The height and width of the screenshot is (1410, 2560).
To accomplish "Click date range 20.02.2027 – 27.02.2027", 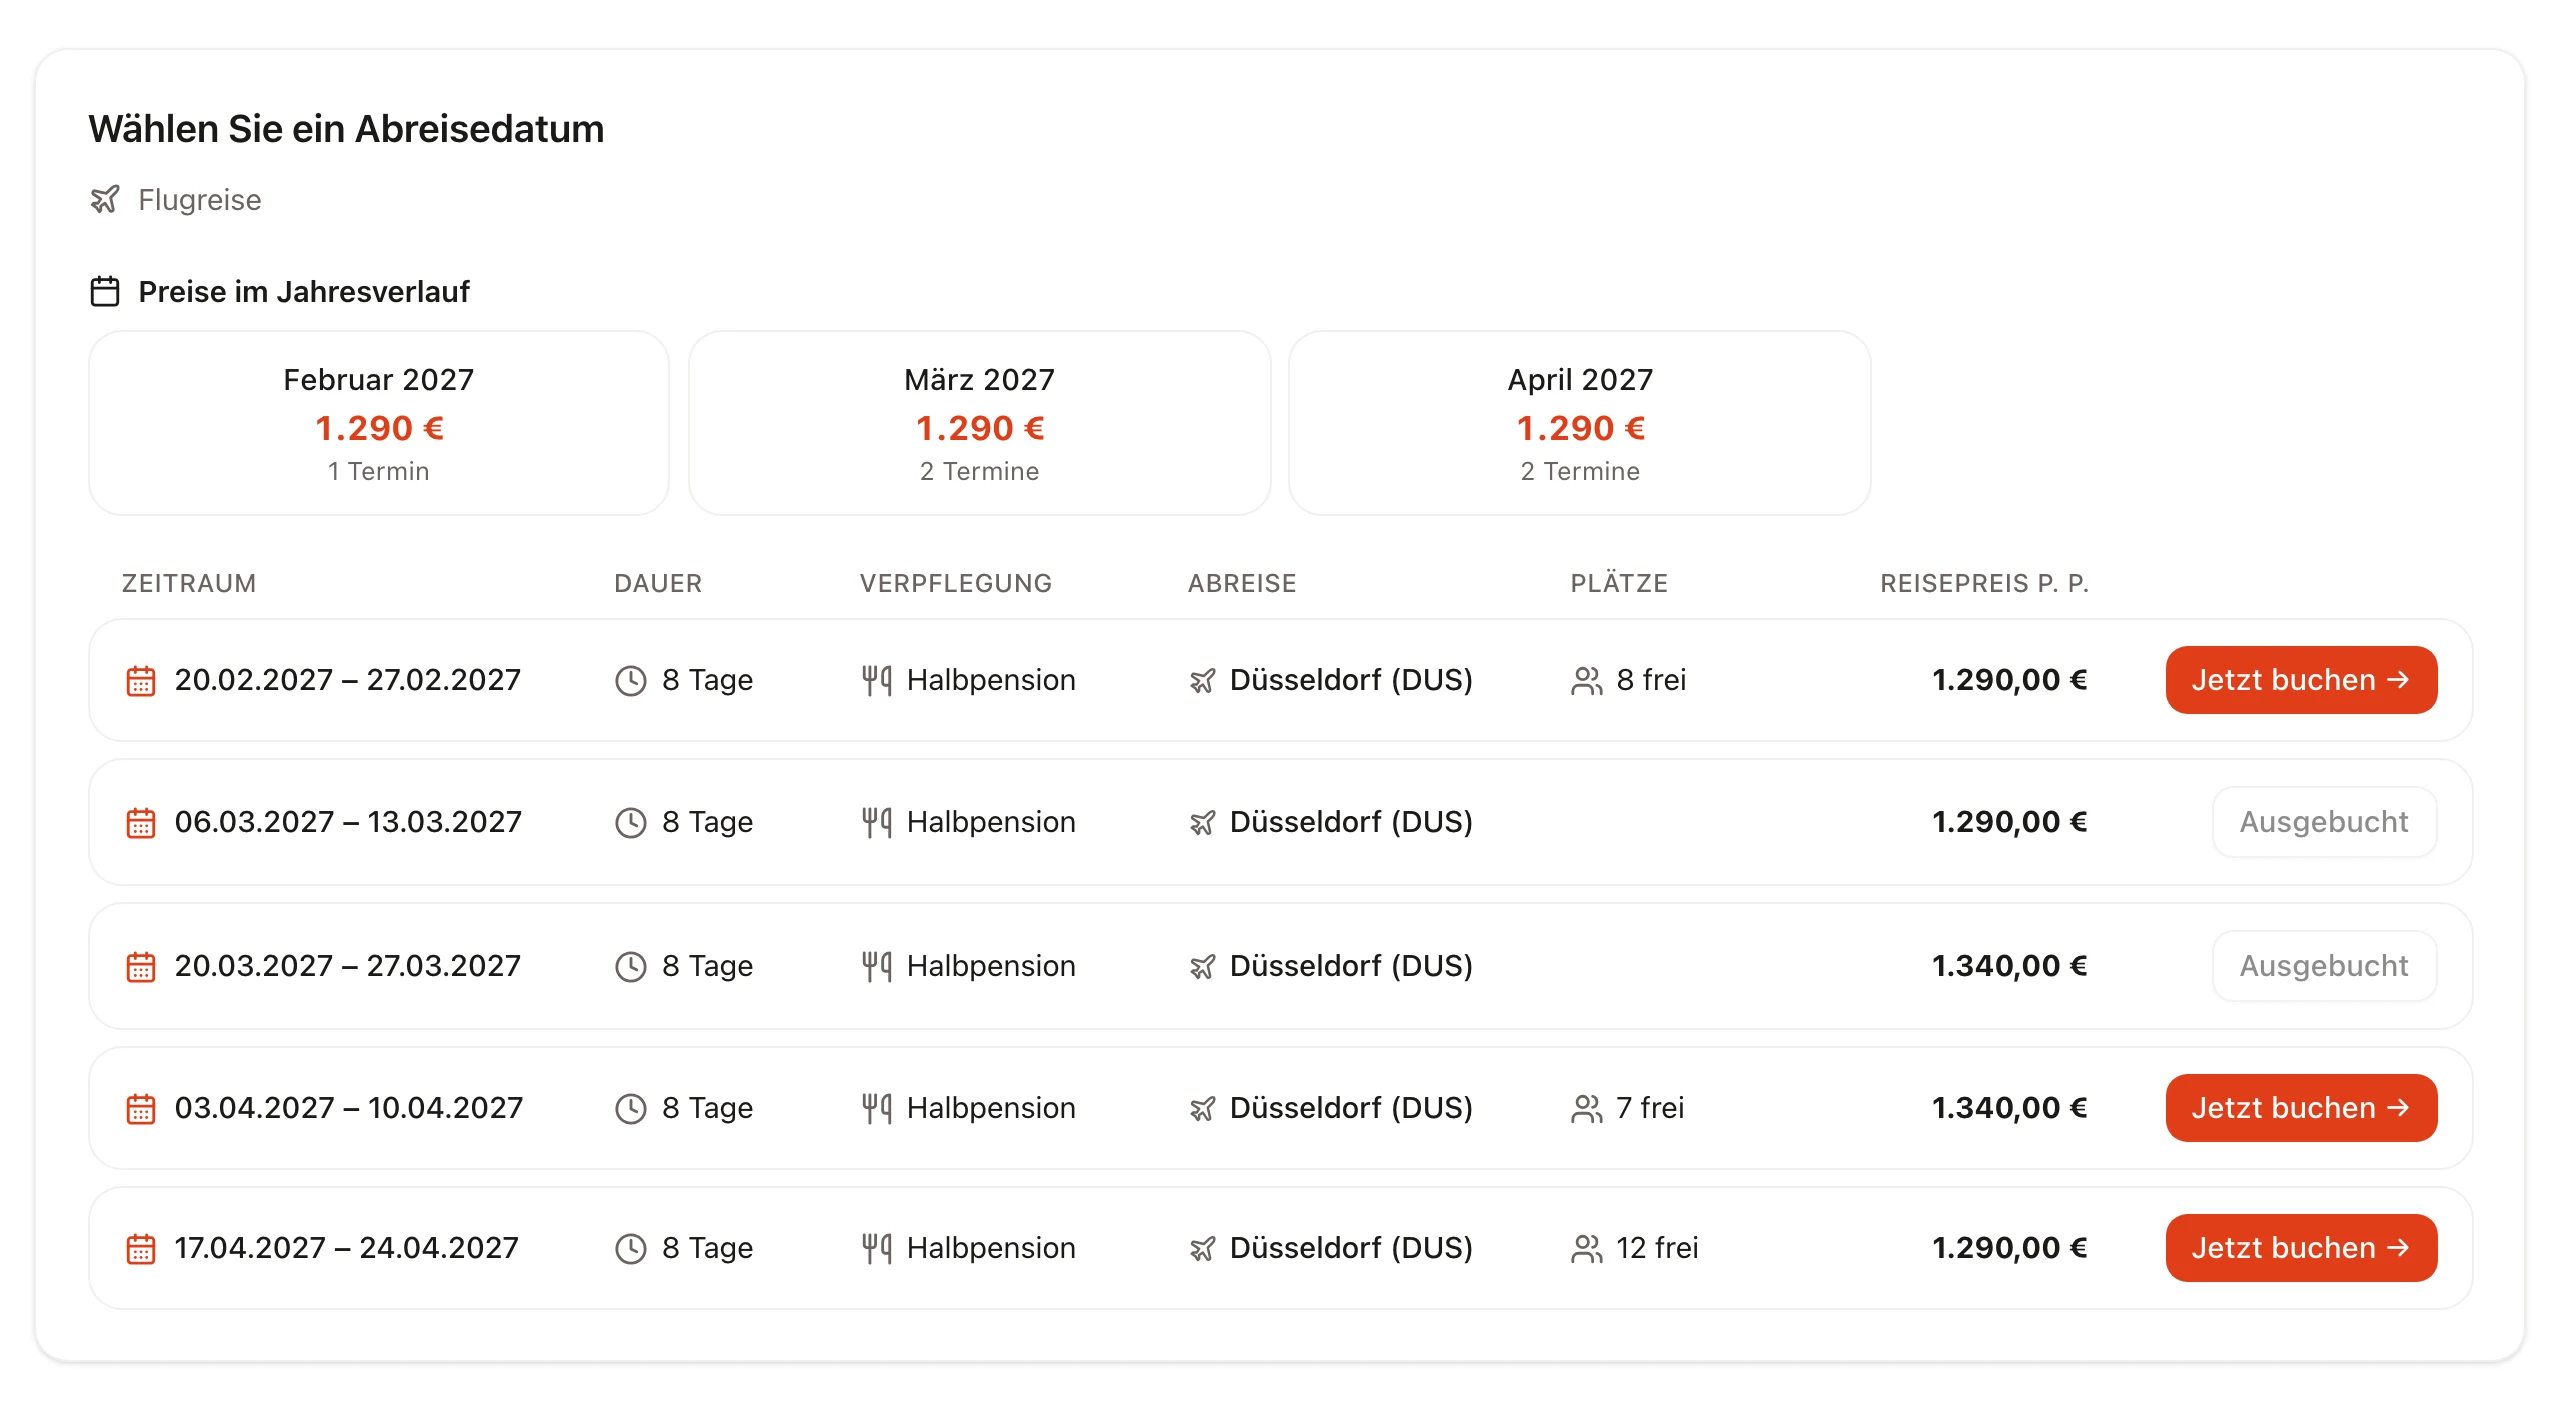I will click(348, 680).
